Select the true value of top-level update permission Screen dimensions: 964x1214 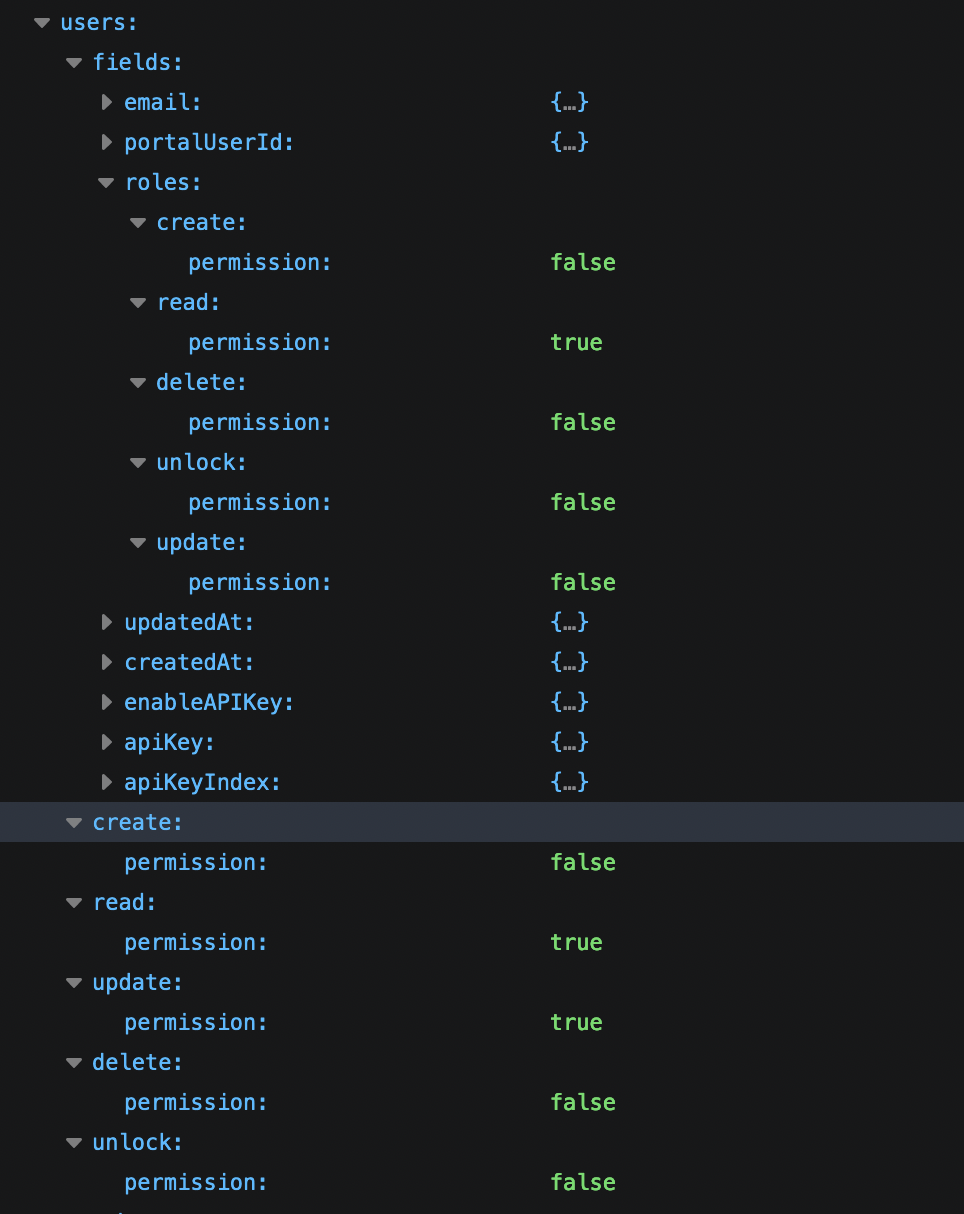click(576, 1022)
